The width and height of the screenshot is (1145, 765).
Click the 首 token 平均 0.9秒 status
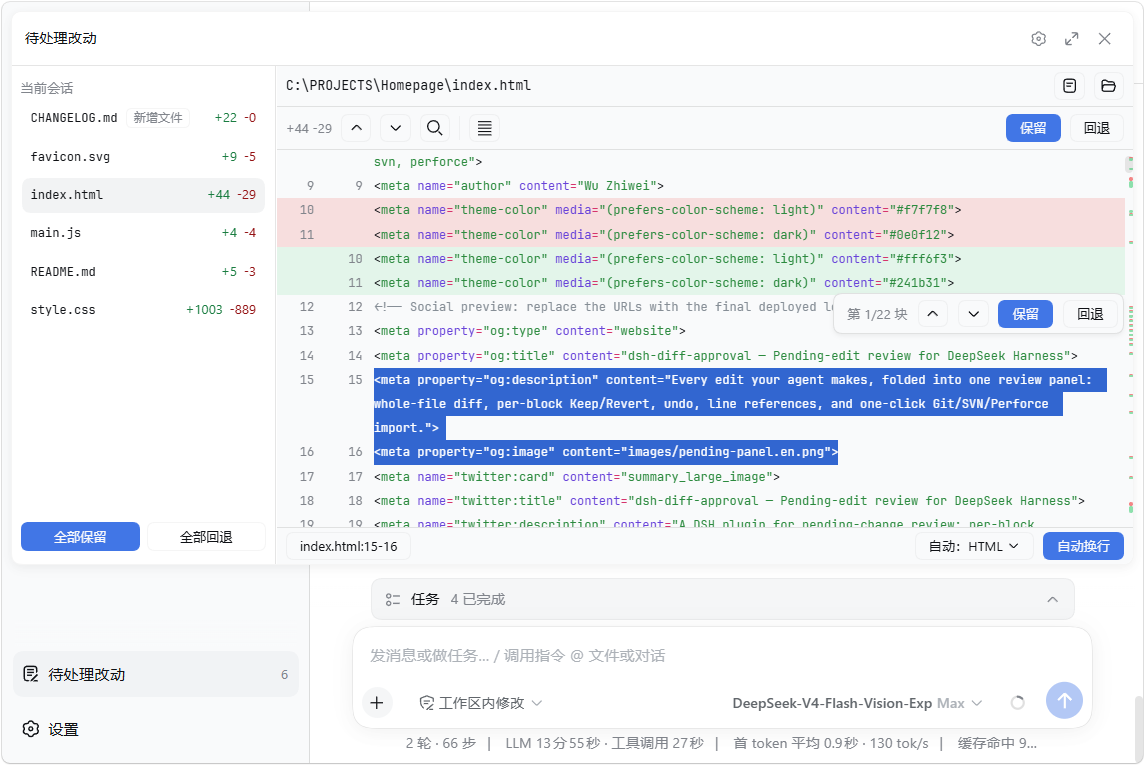[831, 743]
